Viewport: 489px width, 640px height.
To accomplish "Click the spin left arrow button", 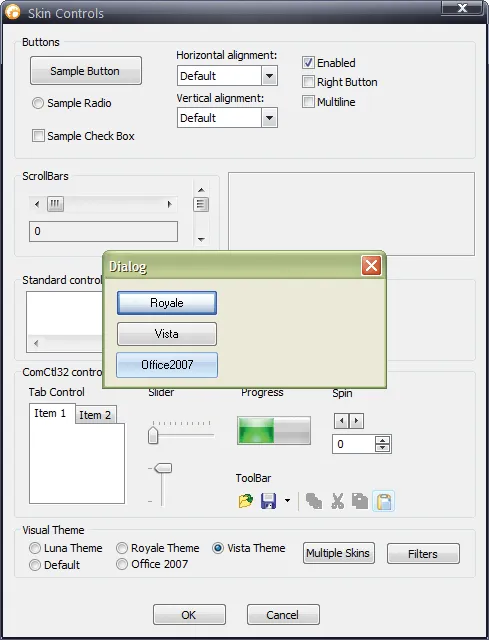I will tap(342, 420).
